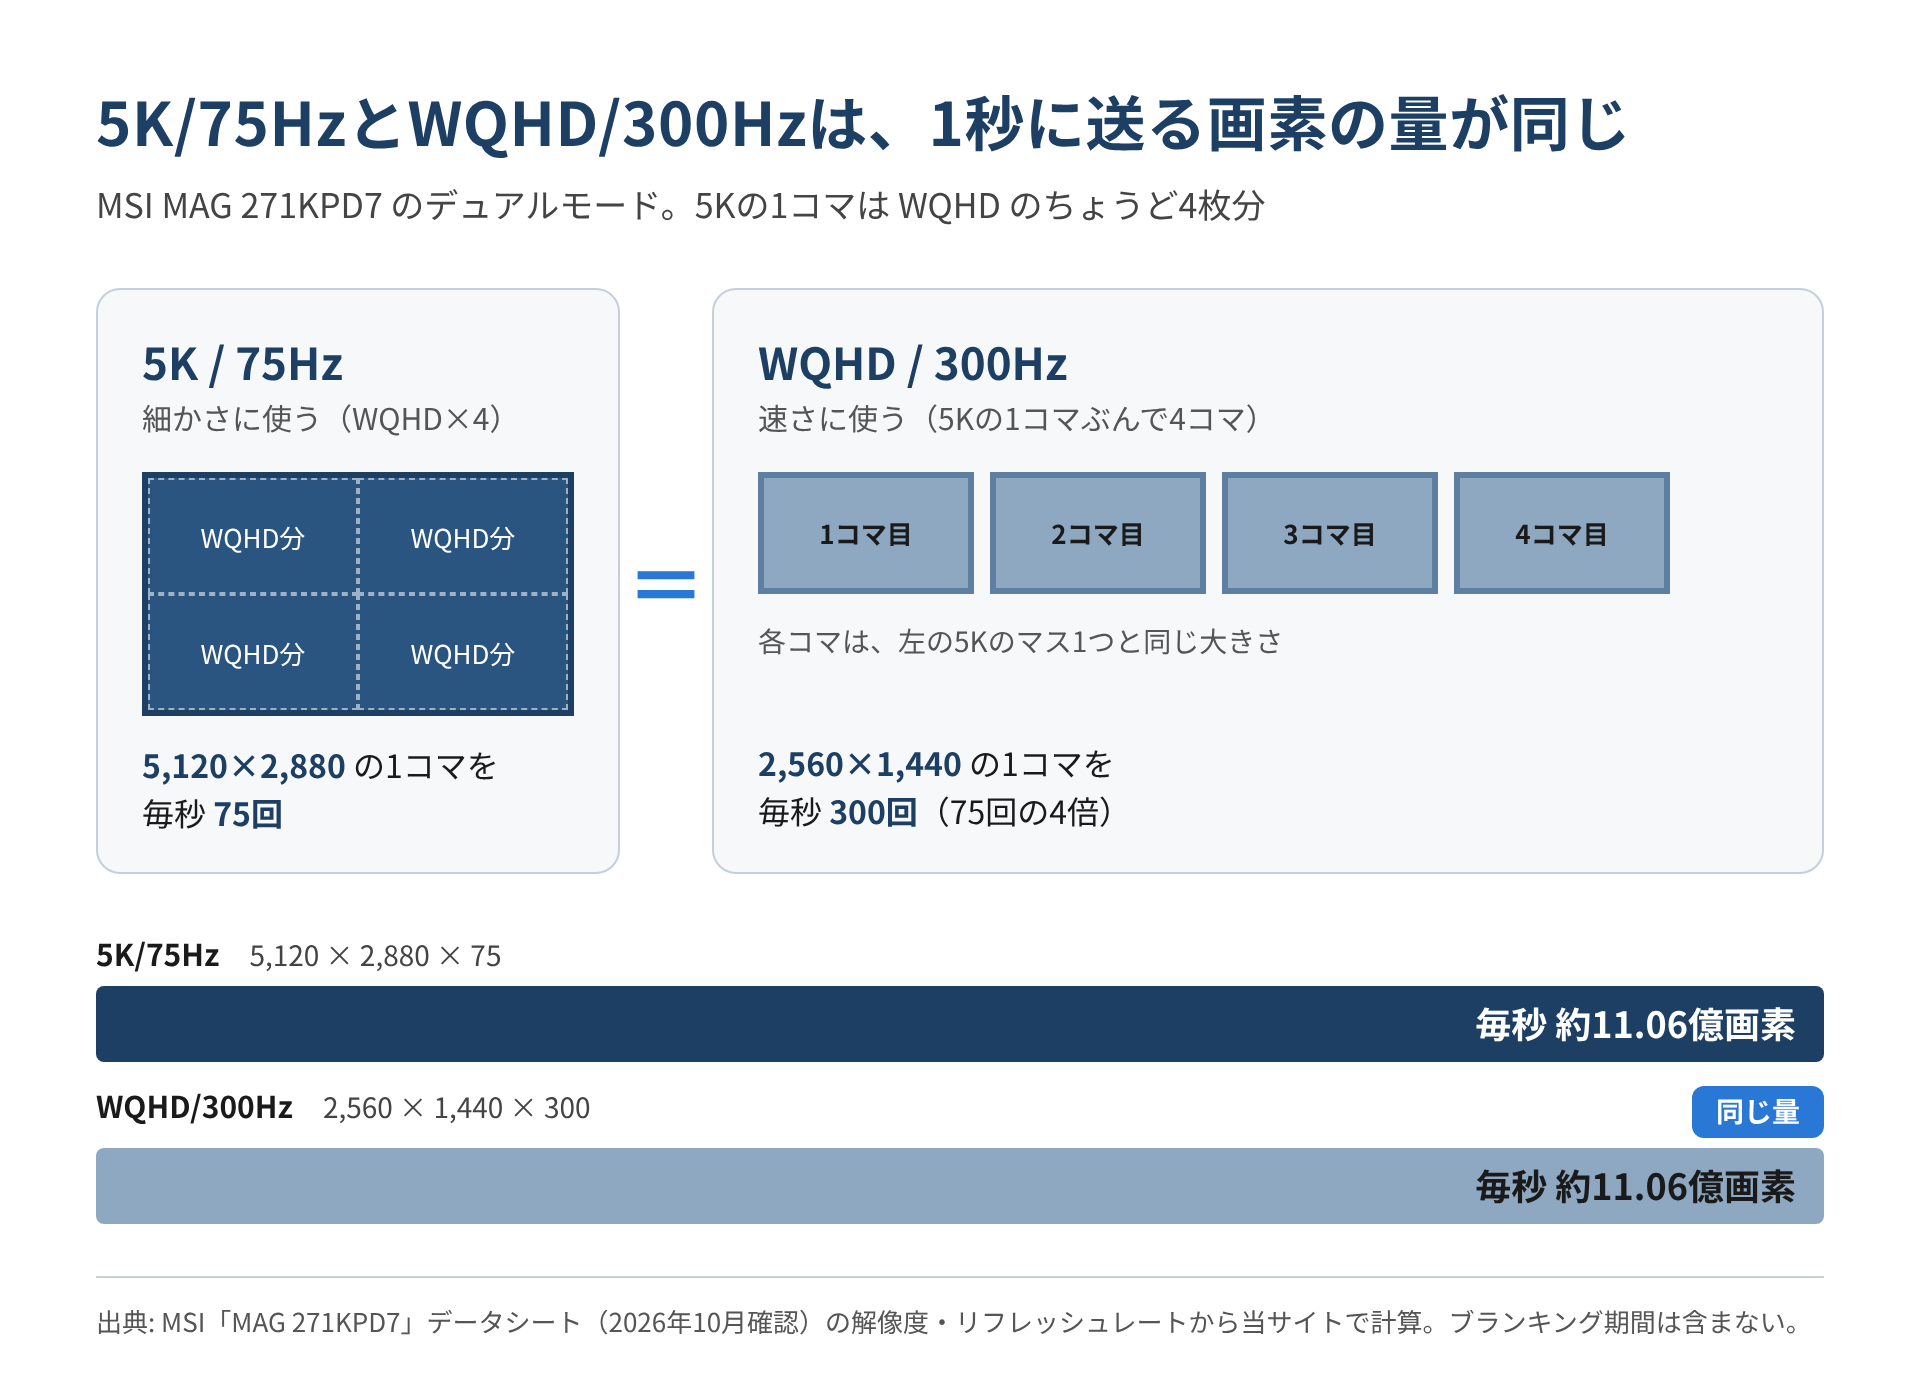This screenshot has height=1400, width=1920.
Task: Click the caption '各コマは、左の5Kのマス1つと同じ大きさ'
Action: pos(1020,641)
